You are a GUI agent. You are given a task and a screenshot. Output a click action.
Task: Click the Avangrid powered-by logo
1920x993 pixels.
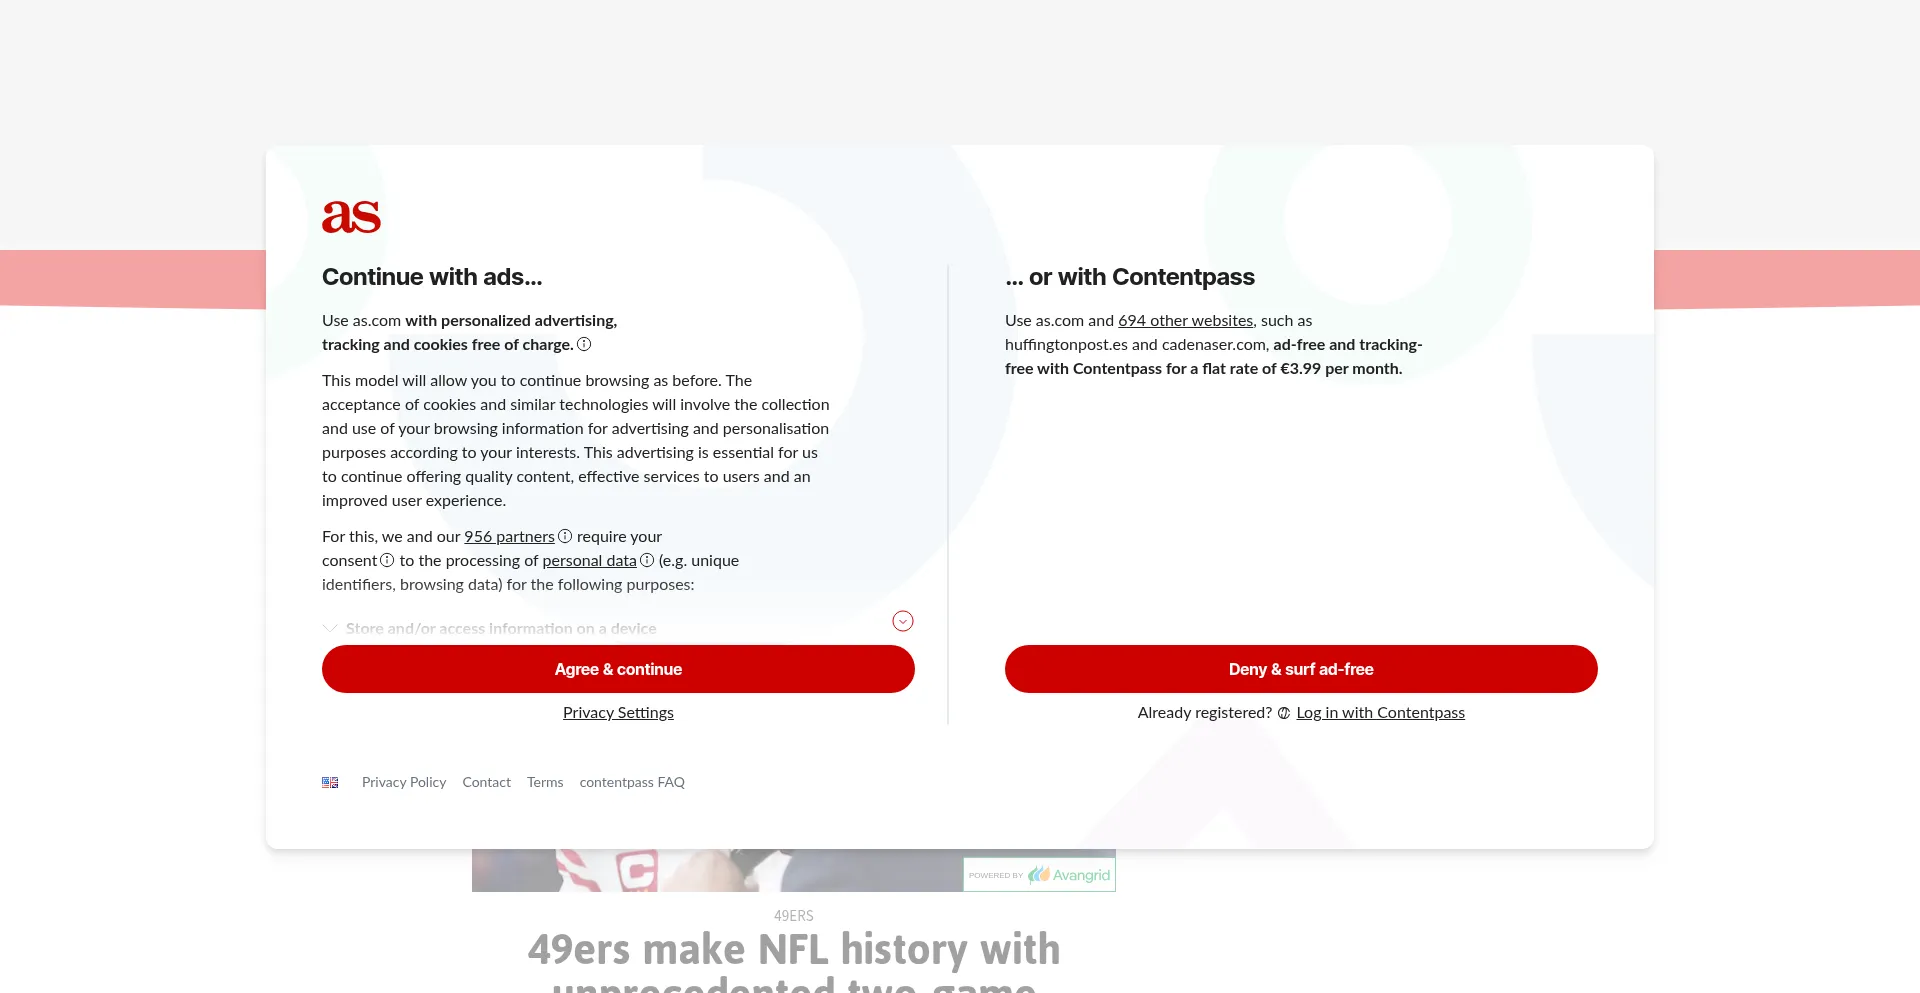1039,875
